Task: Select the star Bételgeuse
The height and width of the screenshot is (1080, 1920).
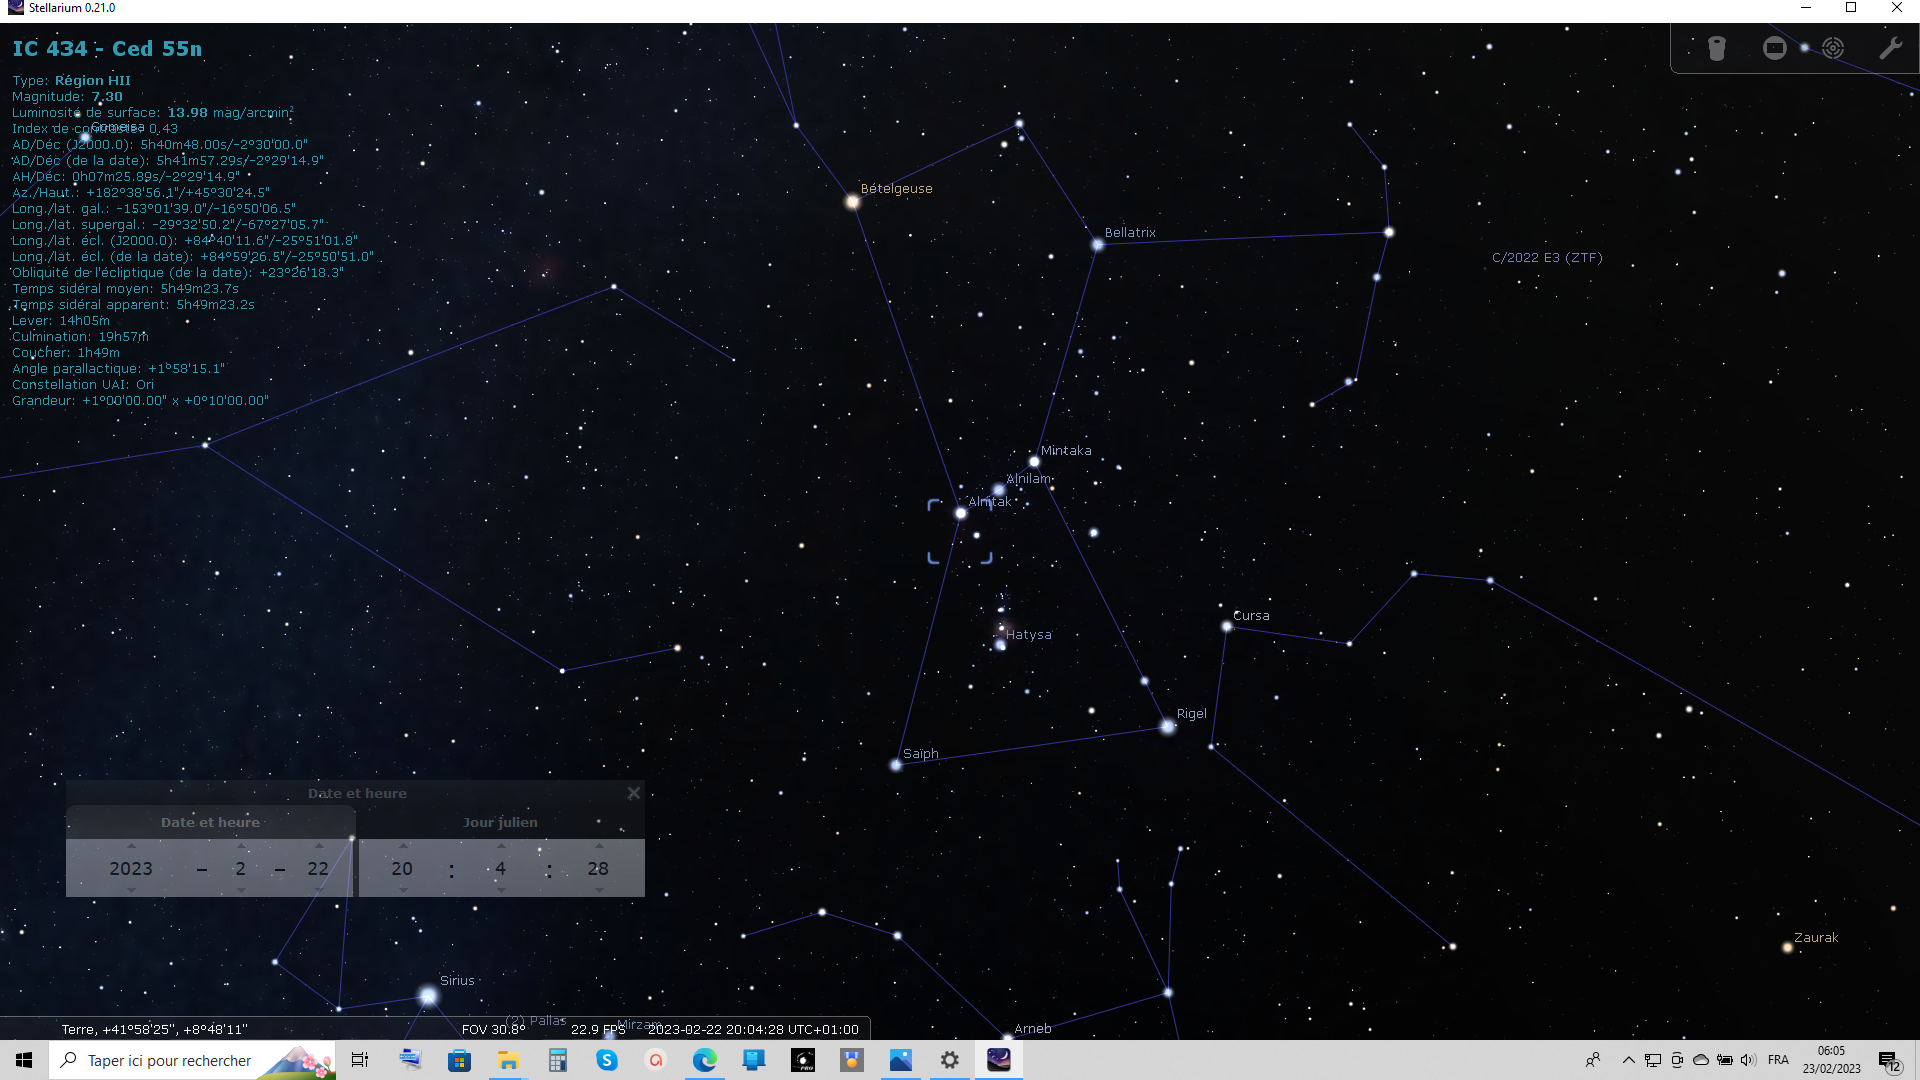Action: 852,202
